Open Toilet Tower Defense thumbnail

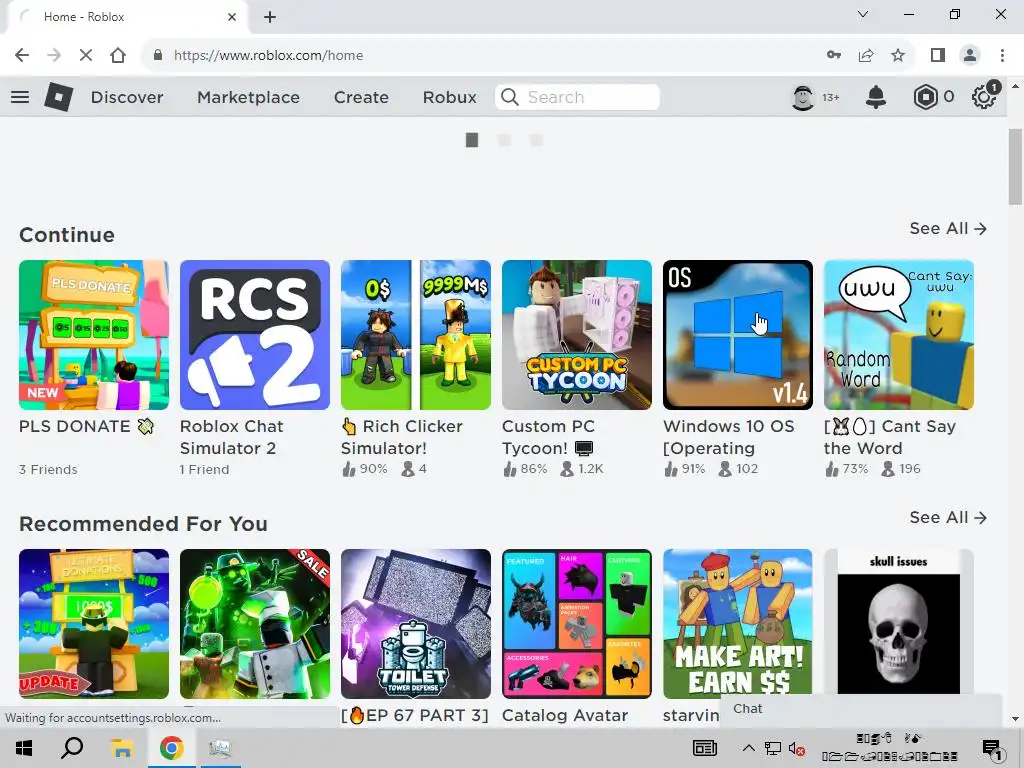416,624
